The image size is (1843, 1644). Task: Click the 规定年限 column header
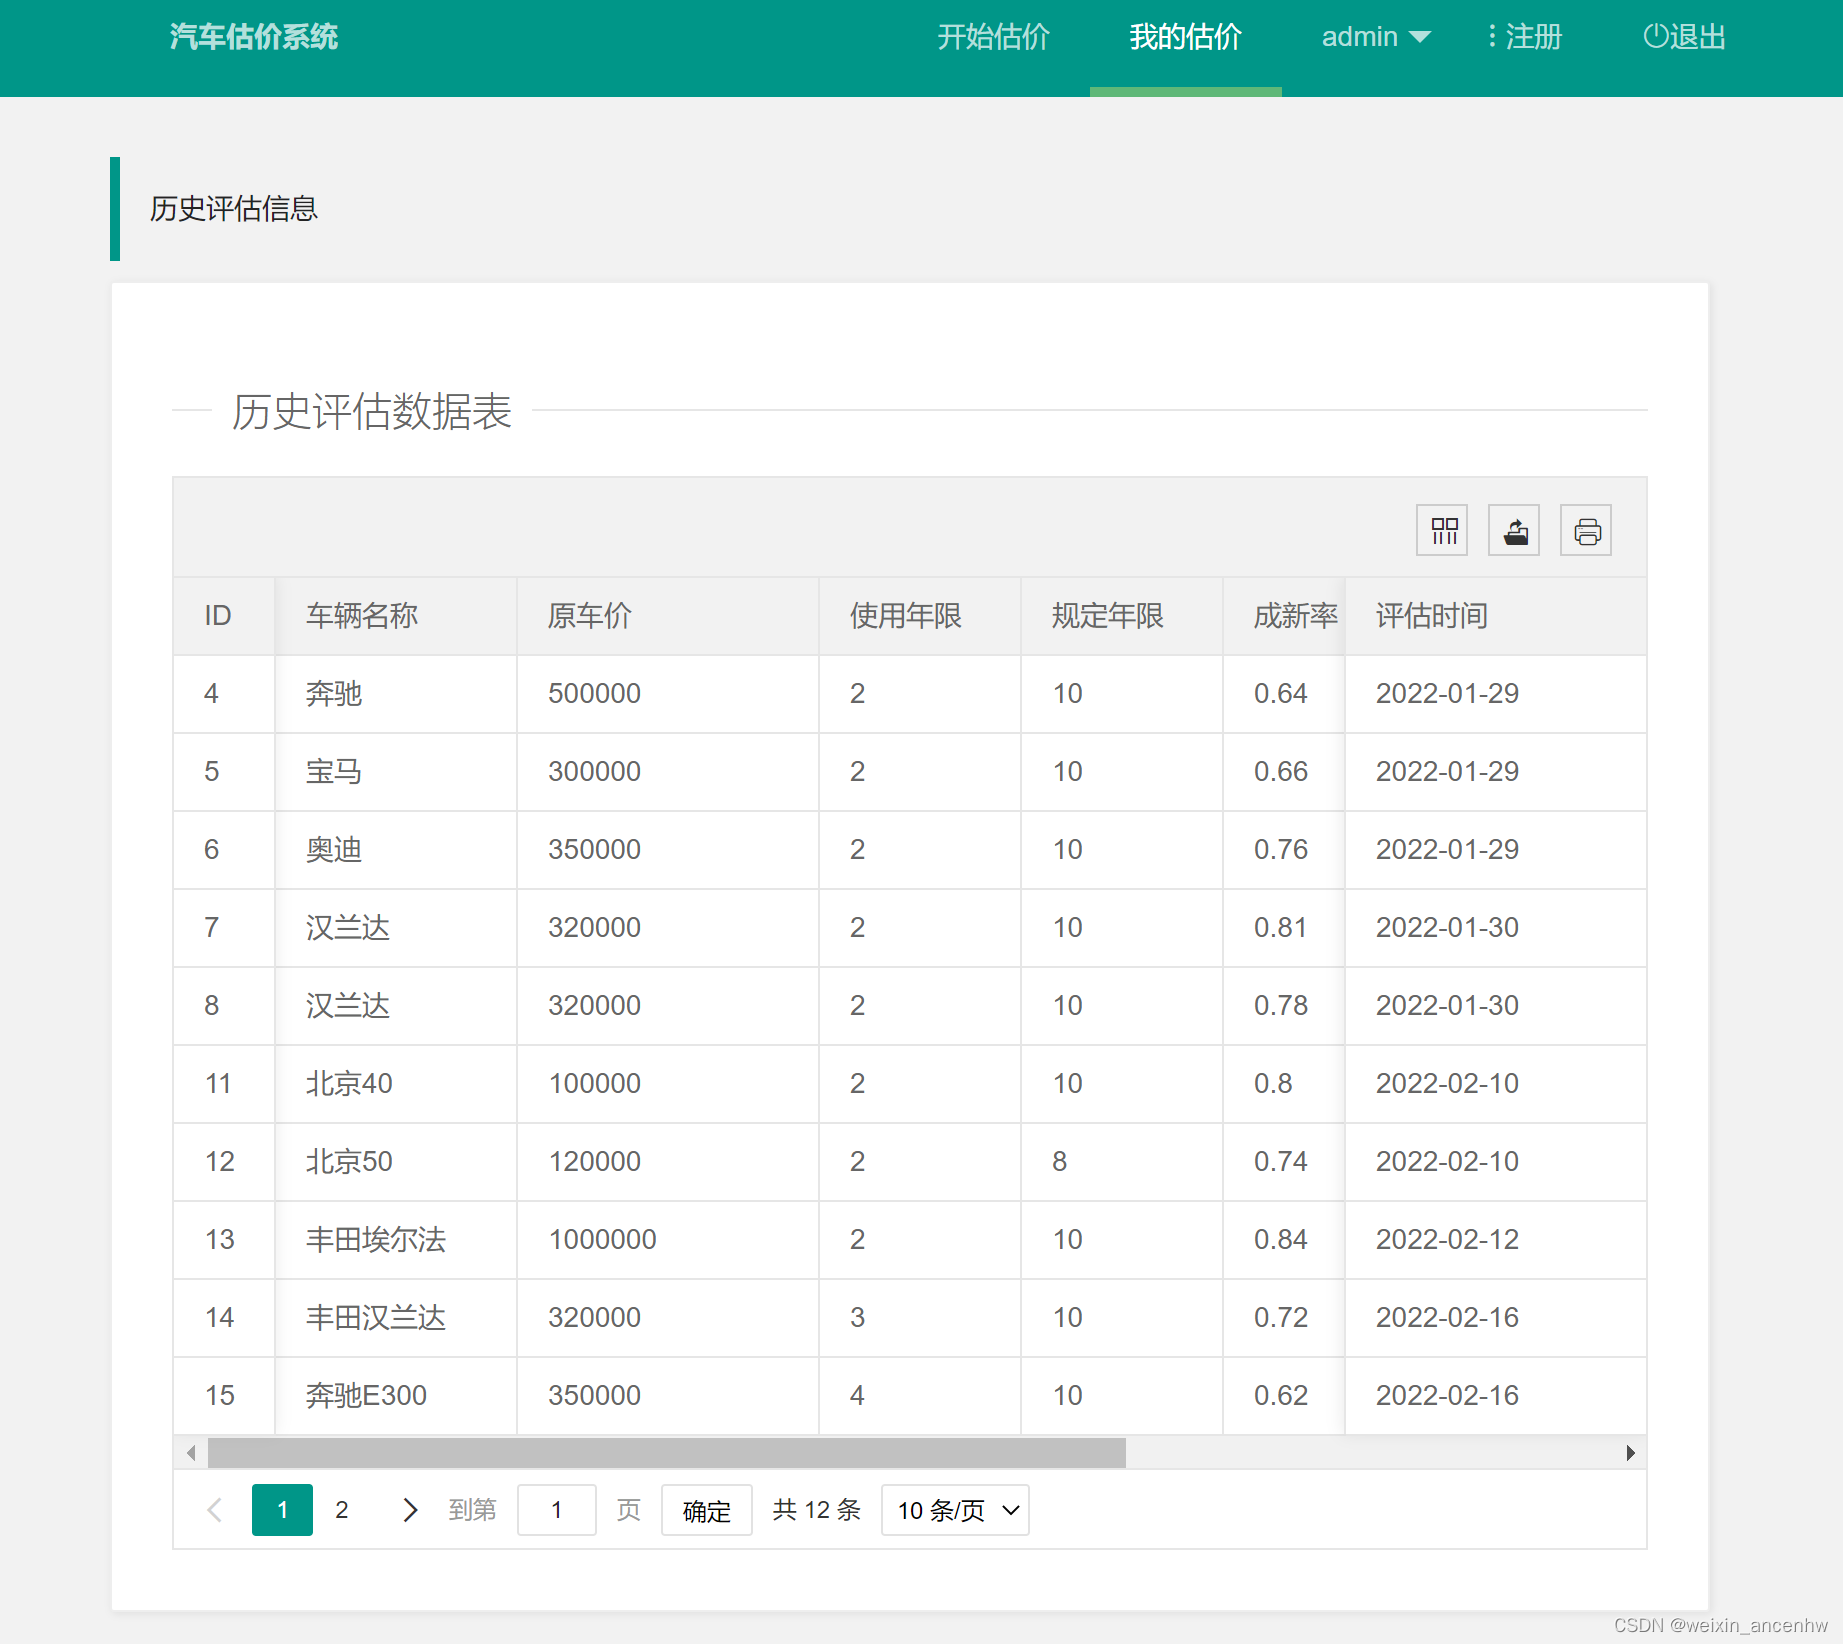tap(1122, 616)
